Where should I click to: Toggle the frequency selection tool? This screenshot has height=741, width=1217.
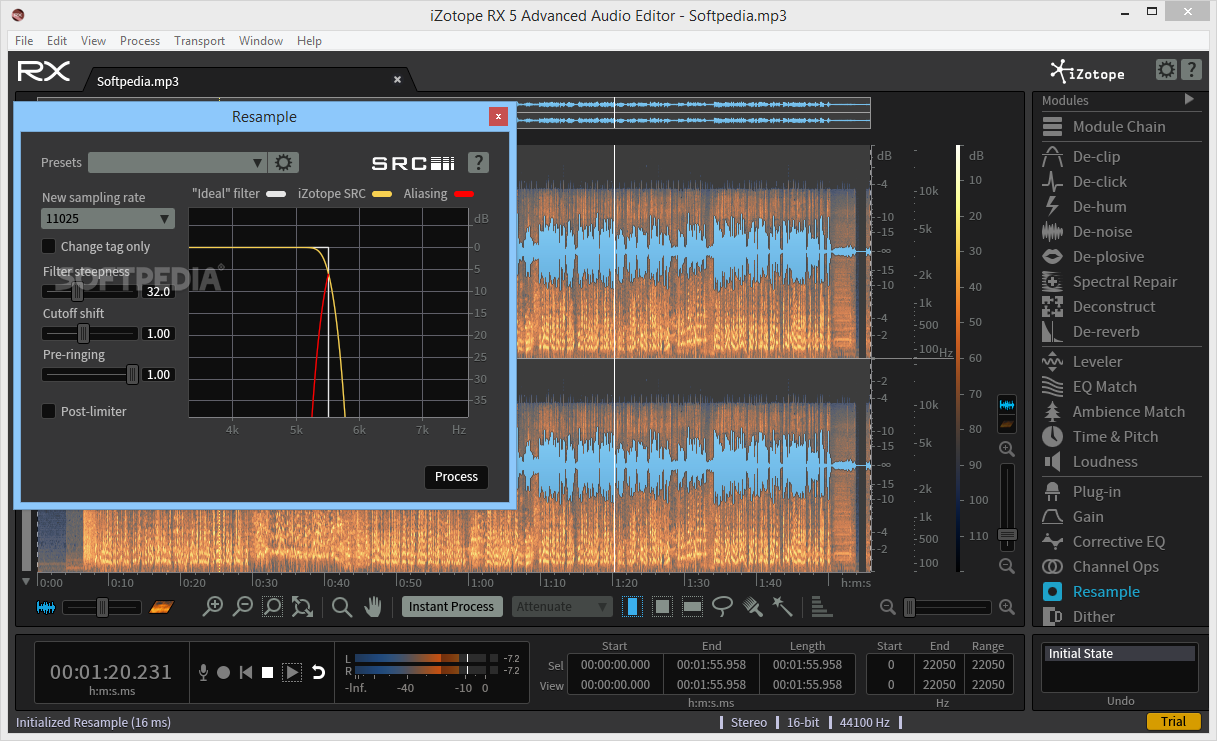(692, 606)
